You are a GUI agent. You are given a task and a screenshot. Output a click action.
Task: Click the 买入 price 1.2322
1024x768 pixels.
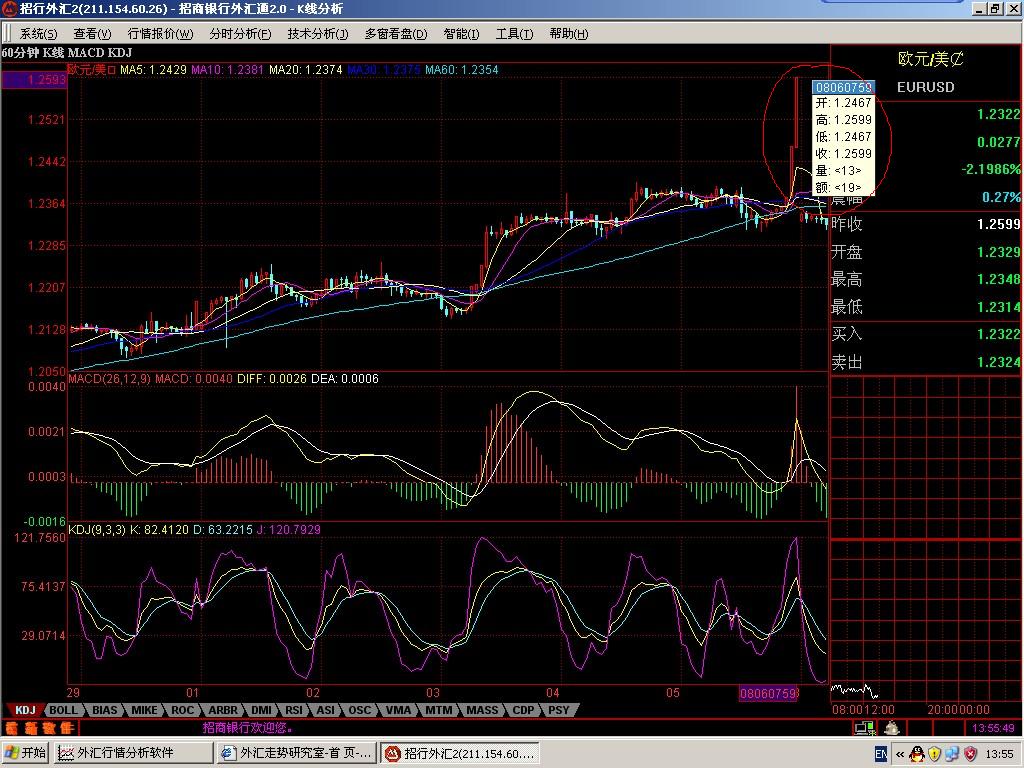point(999,334)
